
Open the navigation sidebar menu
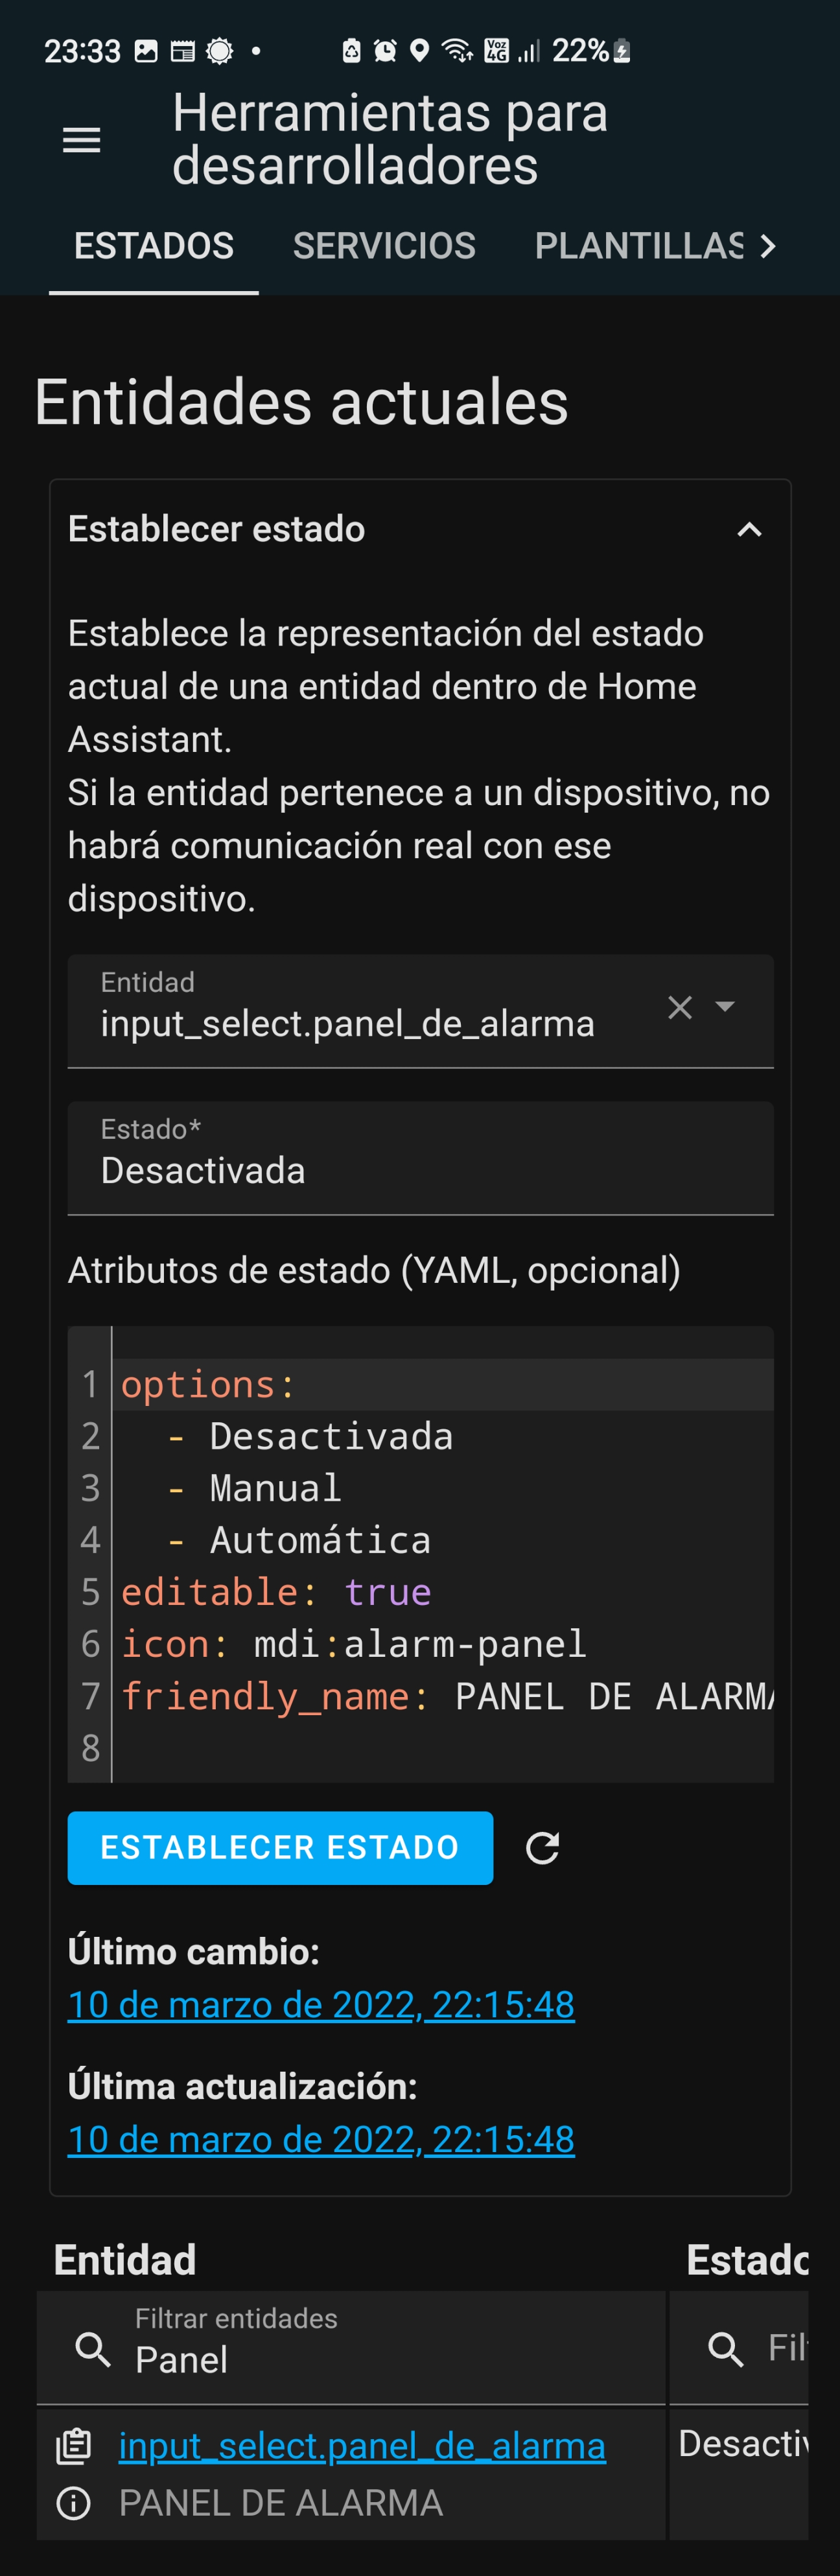point(82,140)
